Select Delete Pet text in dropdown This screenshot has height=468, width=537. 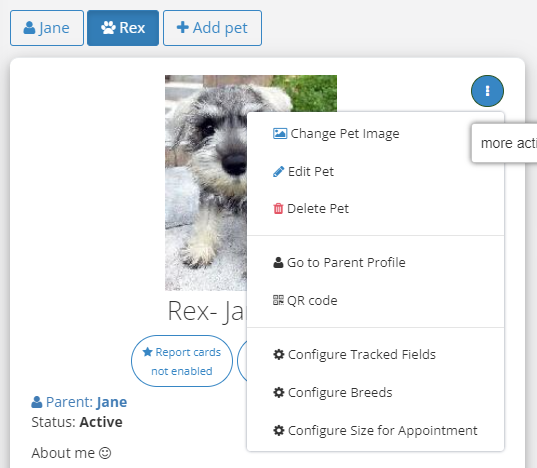[318, 208]
